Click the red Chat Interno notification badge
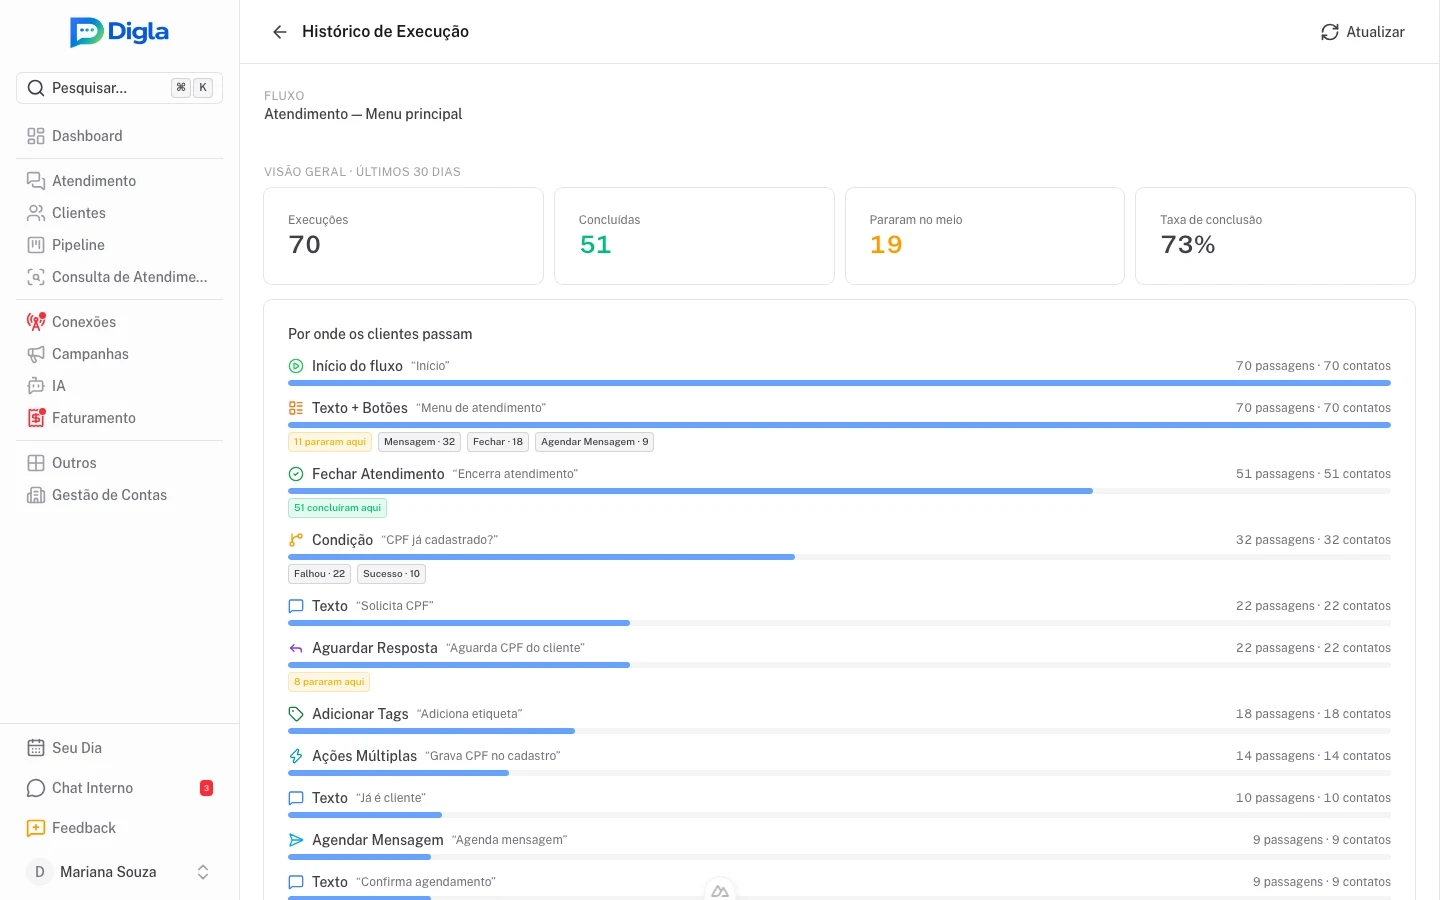Image resolution: width=1440 pixels, height=900 pixels. click(206, 788)
